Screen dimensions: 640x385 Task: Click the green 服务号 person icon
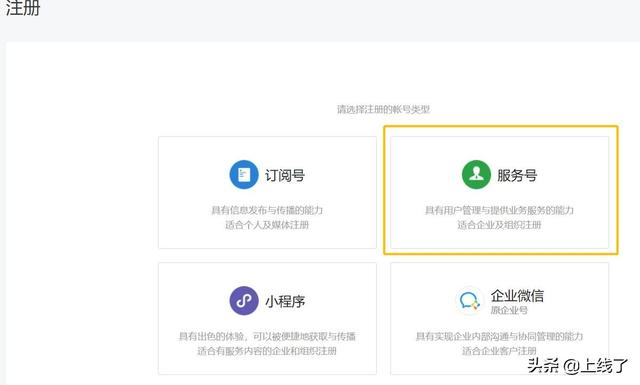476,175
